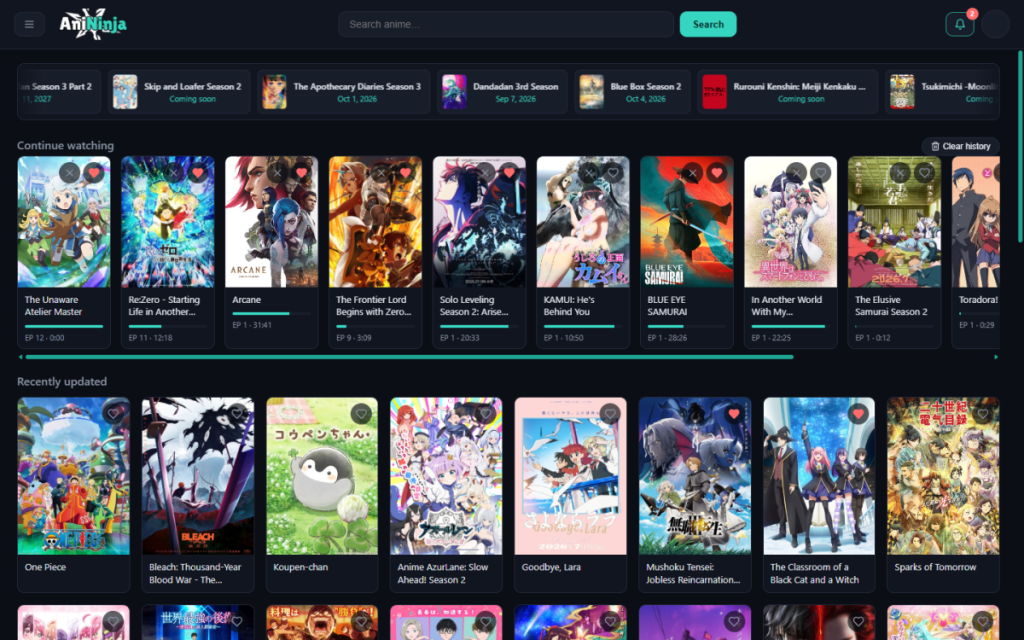1024x640 pixels.
Task: Toggle favorite heart on The Frontier Lord
Action: (x=406, y=173)
